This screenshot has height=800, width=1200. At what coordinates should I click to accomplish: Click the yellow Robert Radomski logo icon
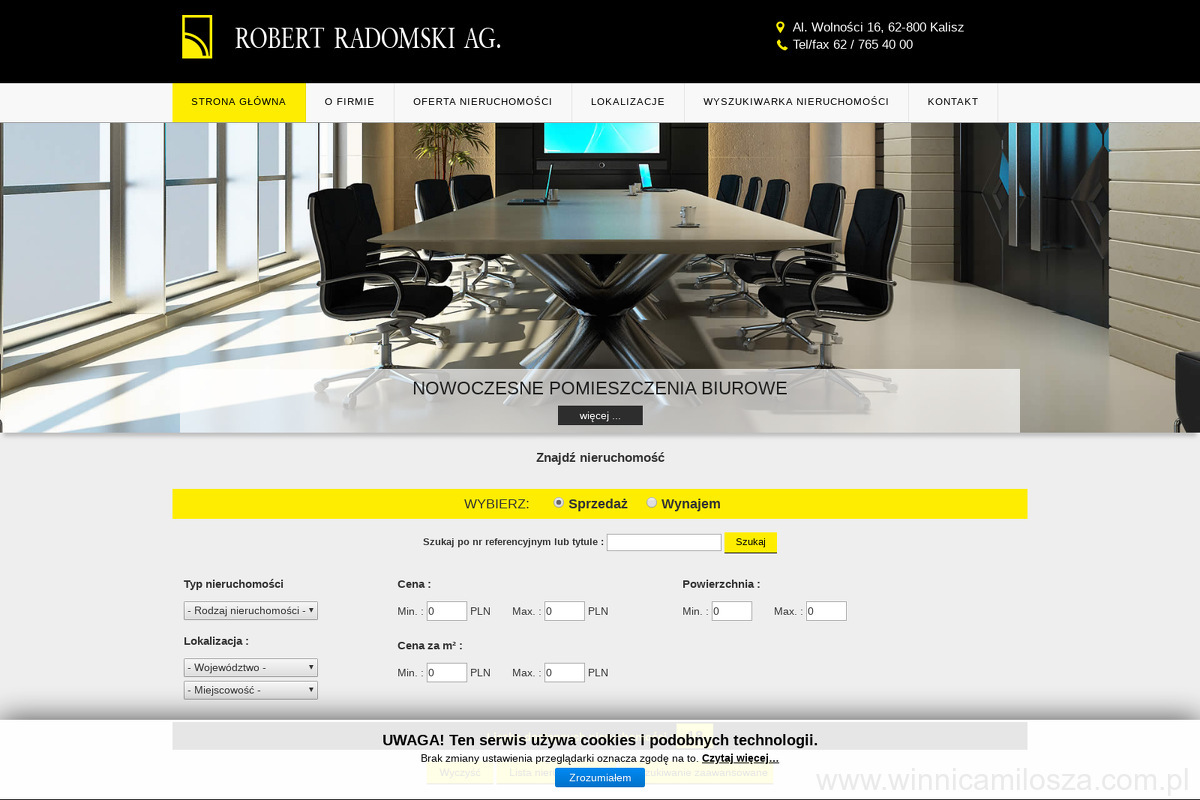click(x=197, y=37)
